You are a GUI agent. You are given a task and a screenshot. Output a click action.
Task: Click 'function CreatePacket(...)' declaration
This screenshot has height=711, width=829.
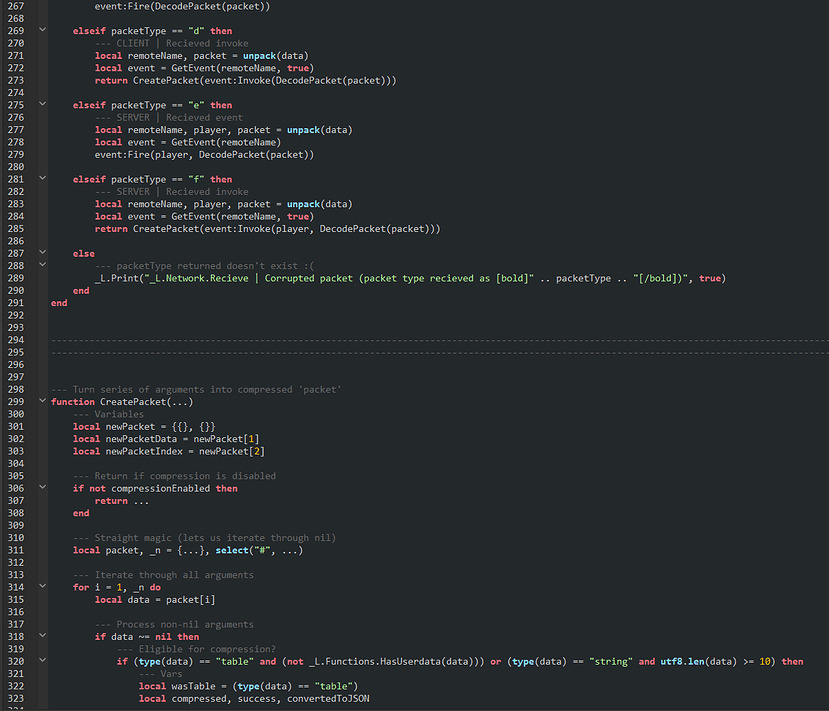click(122, 402)
